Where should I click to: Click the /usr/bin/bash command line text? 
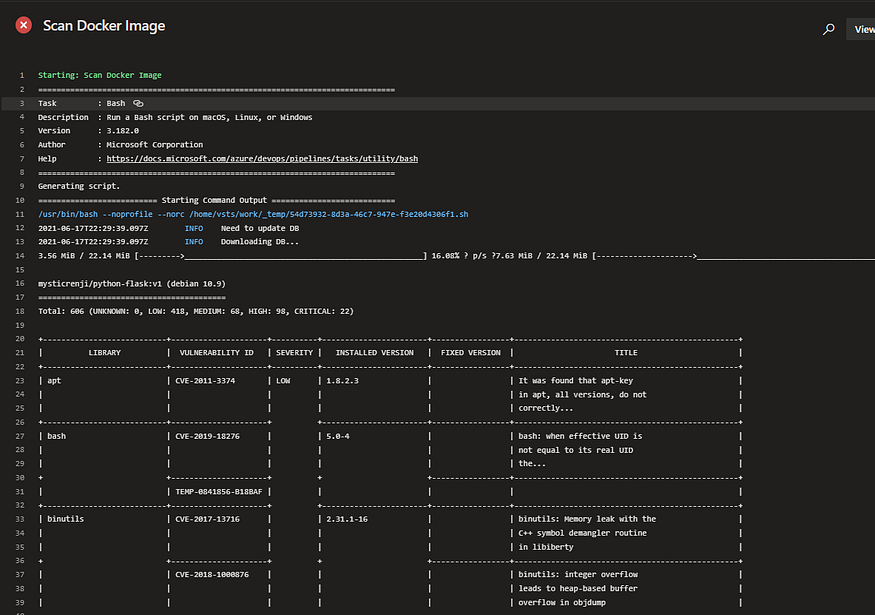pyautogui.click(x=252, y=214)
